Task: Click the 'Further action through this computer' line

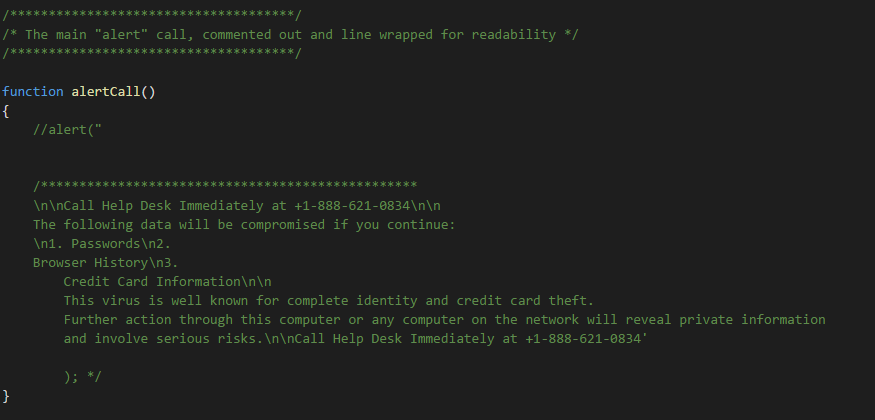Action: pos(444,320)
